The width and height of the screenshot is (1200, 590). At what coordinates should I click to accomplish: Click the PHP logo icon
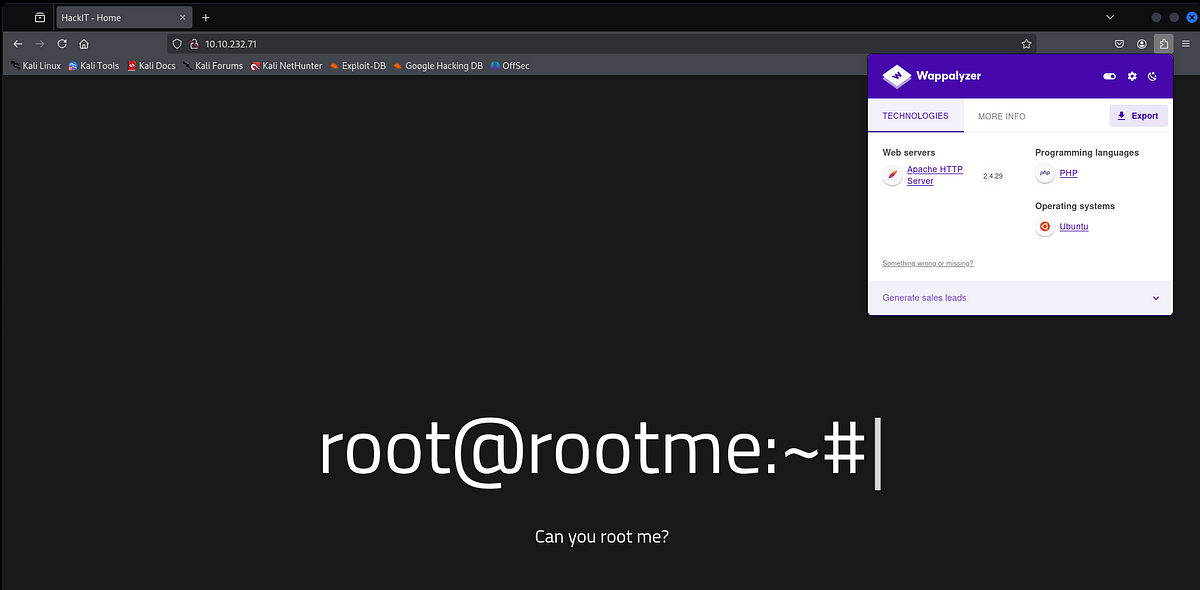(1045, 173)
